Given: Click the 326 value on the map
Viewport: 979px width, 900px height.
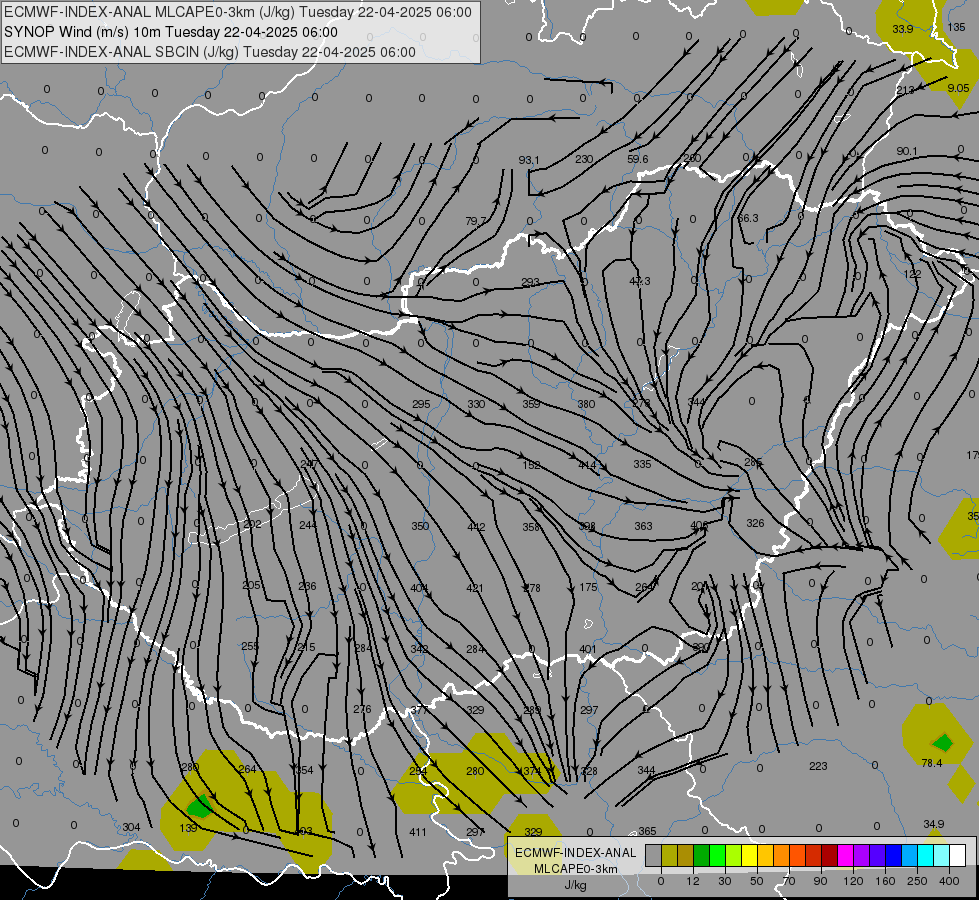Looking at the screenshot, I should click(x=755, y=523).
